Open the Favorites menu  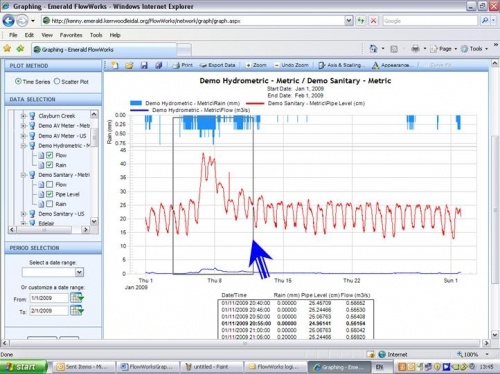coord(71,35)
